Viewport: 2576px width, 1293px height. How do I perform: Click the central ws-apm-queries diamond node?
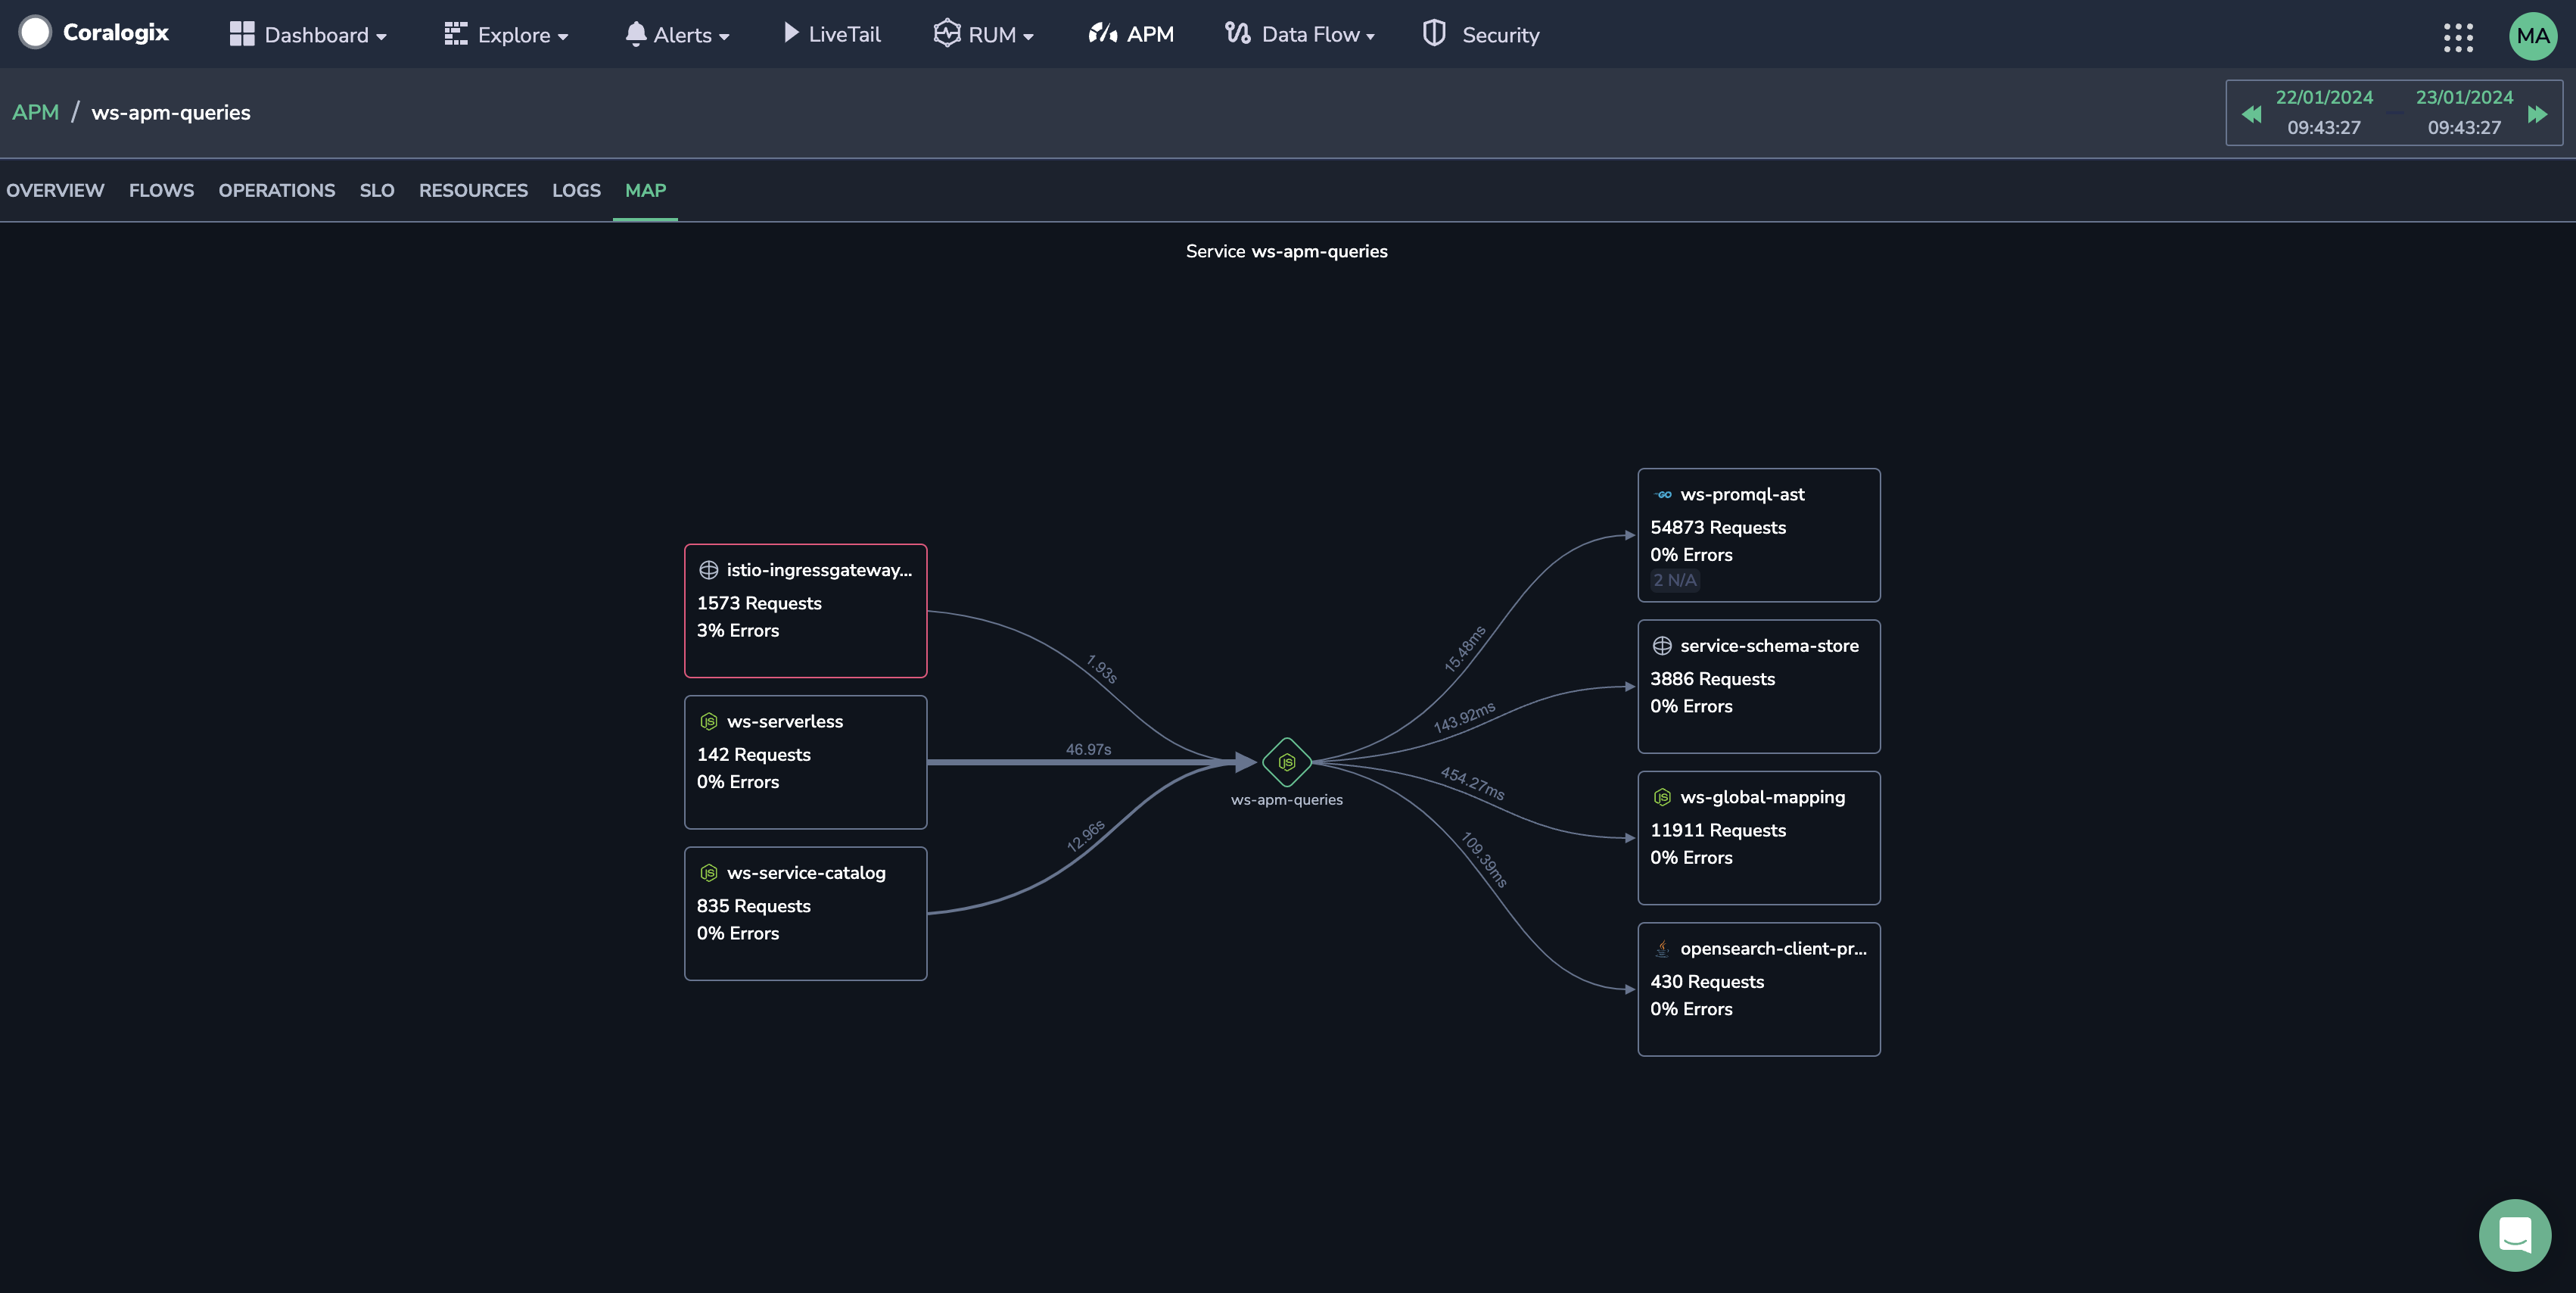[x=1286, y=762]
